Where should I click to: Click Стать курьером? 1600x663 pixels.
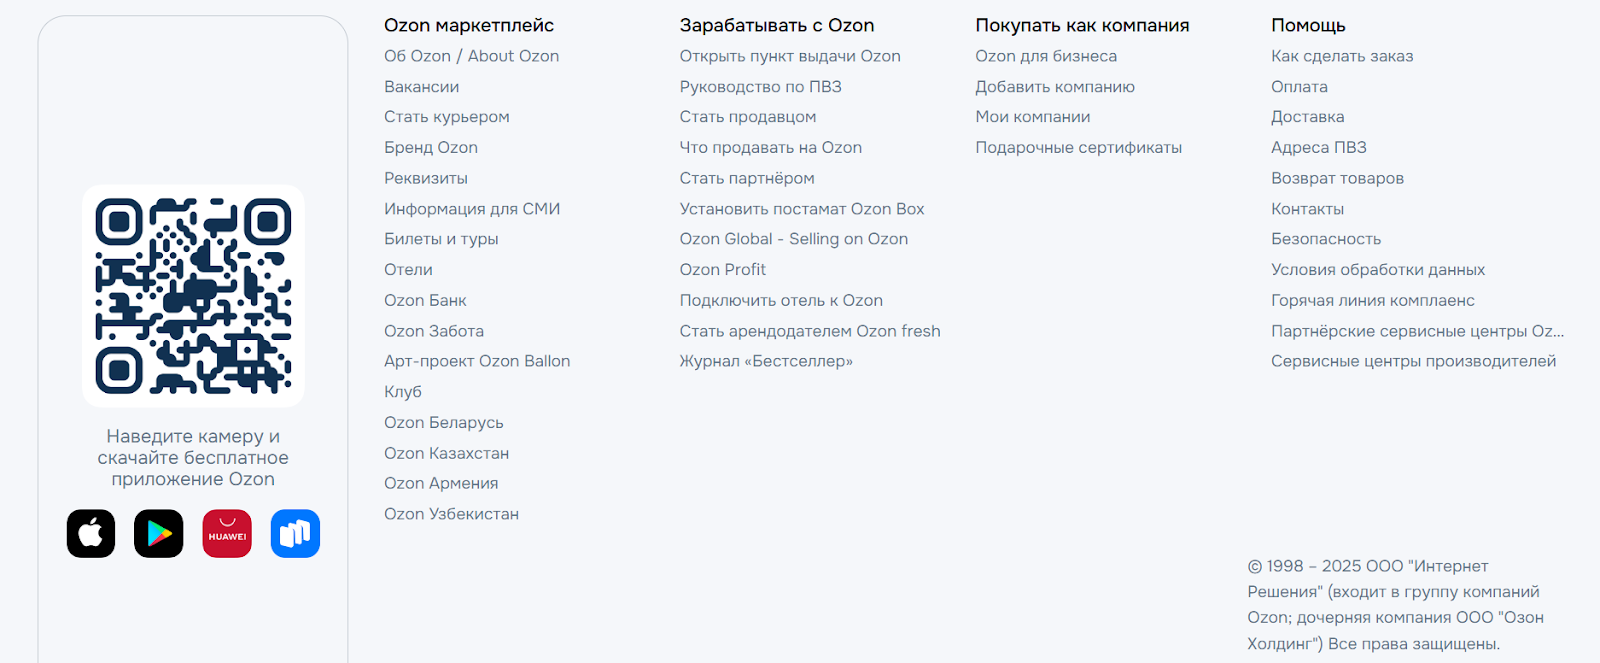pyautogui.click(x=445, y=117)
